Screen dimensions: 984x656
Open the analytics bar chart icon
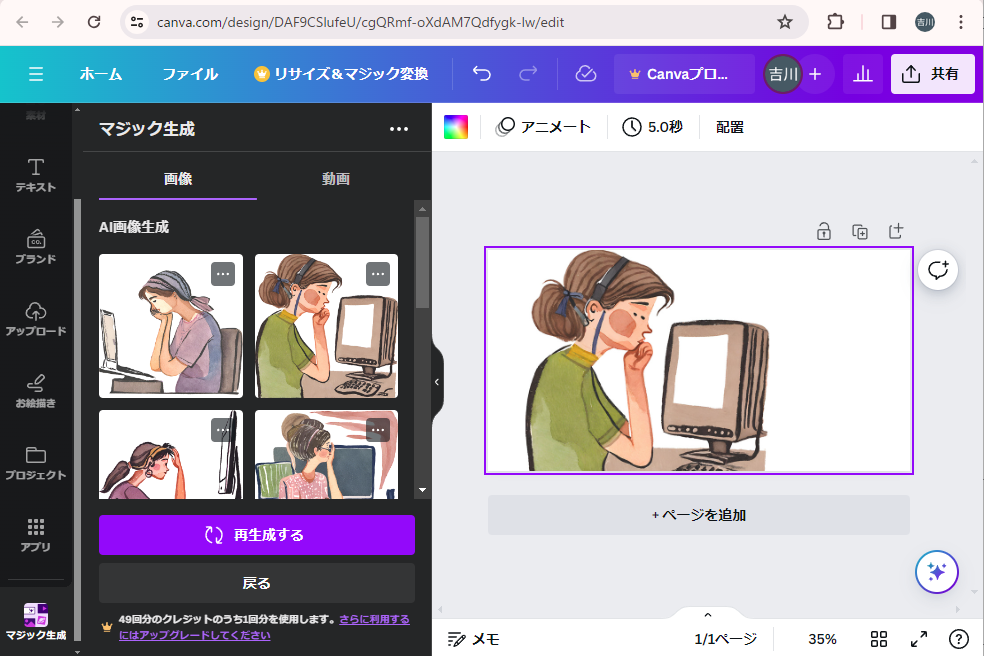pos(862,74)
